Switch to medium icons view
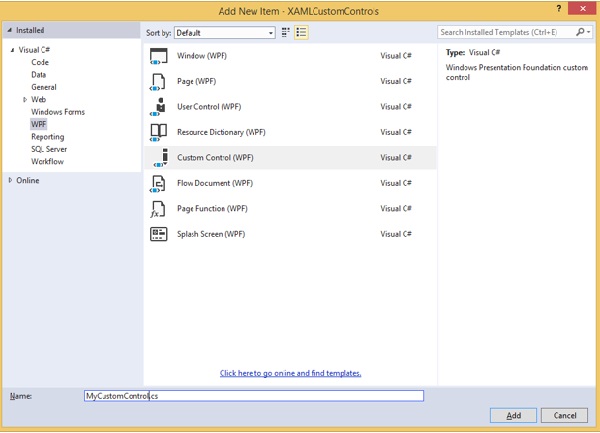The image size is (600, 433). click(x=301, y=33)
